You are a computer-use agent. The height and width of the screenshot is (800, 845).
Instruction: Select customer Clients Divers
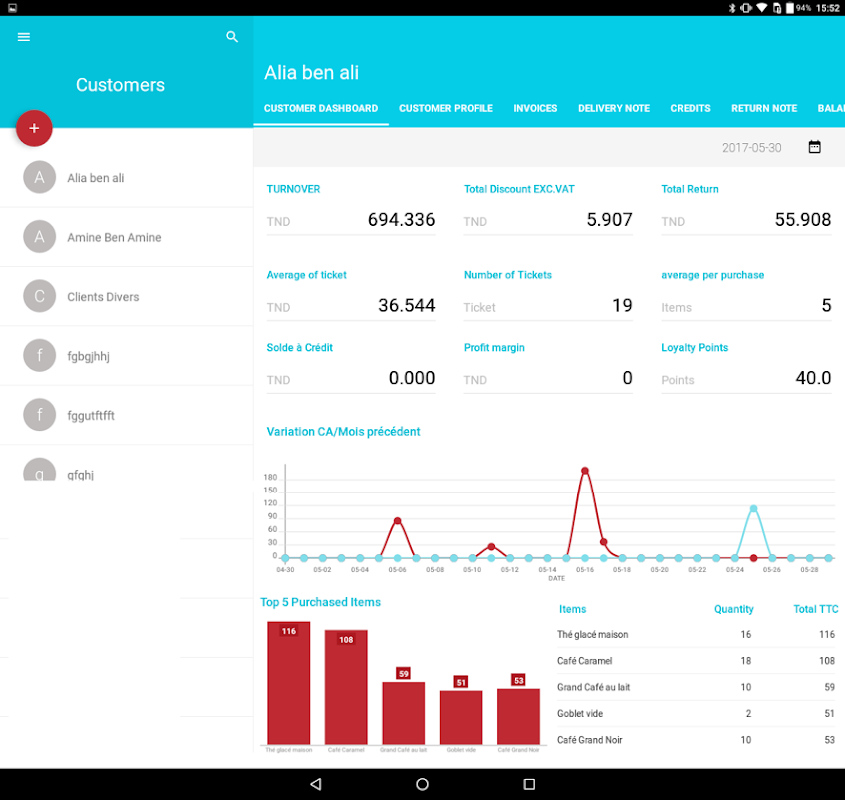click(127, 296)
